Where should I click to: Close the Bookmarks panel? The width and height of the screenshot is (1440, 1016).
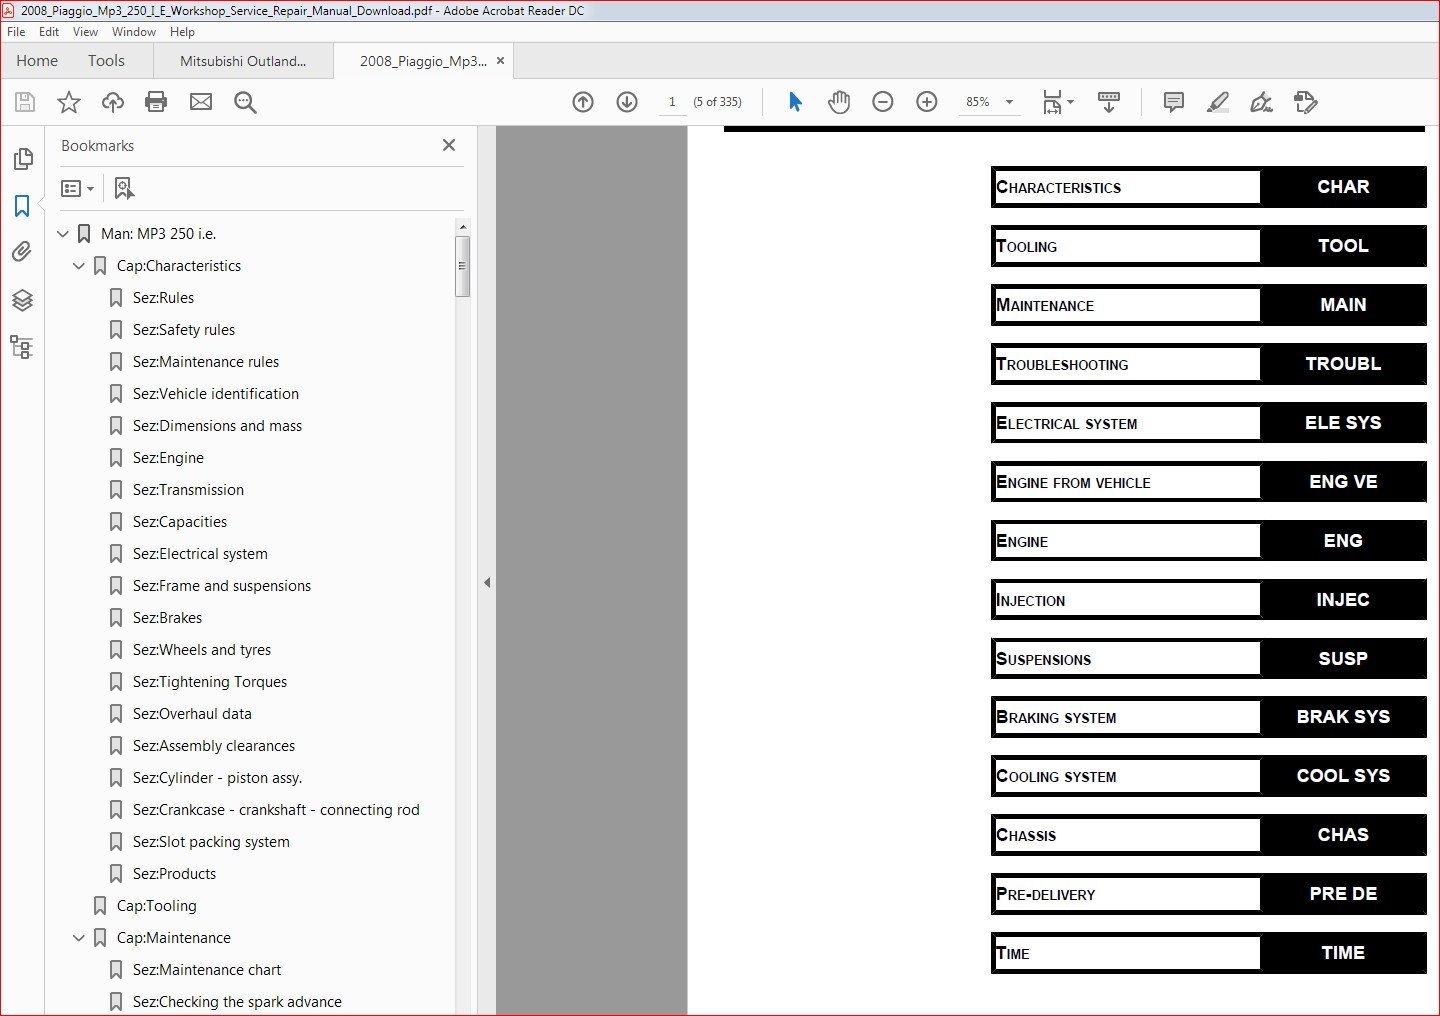pos(449,145)
